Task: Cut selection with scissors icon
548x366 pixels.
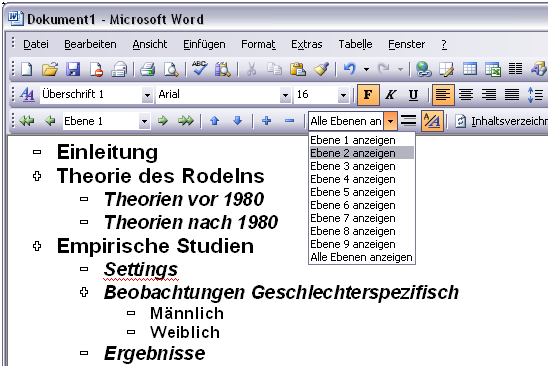Action: (x=251, y=69)
